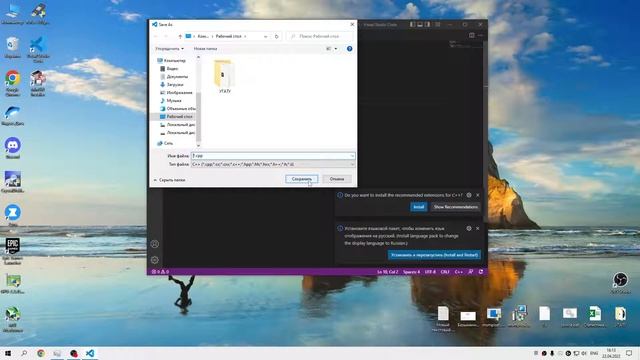Collapse folders with Скрыть папки
Viewport: 640px width, 360px height.
tap(169, 180)
